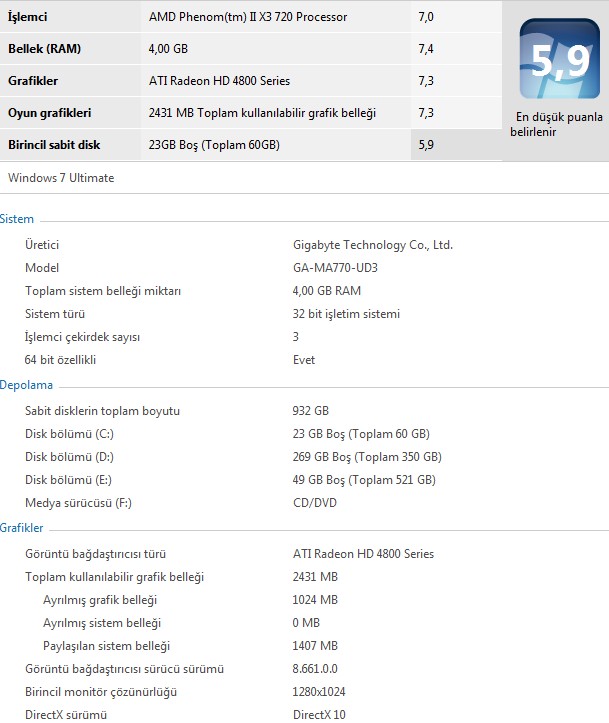Click '32 bit işletim sistemi' value
The image size is (609, 723).
tap(346, 314)
